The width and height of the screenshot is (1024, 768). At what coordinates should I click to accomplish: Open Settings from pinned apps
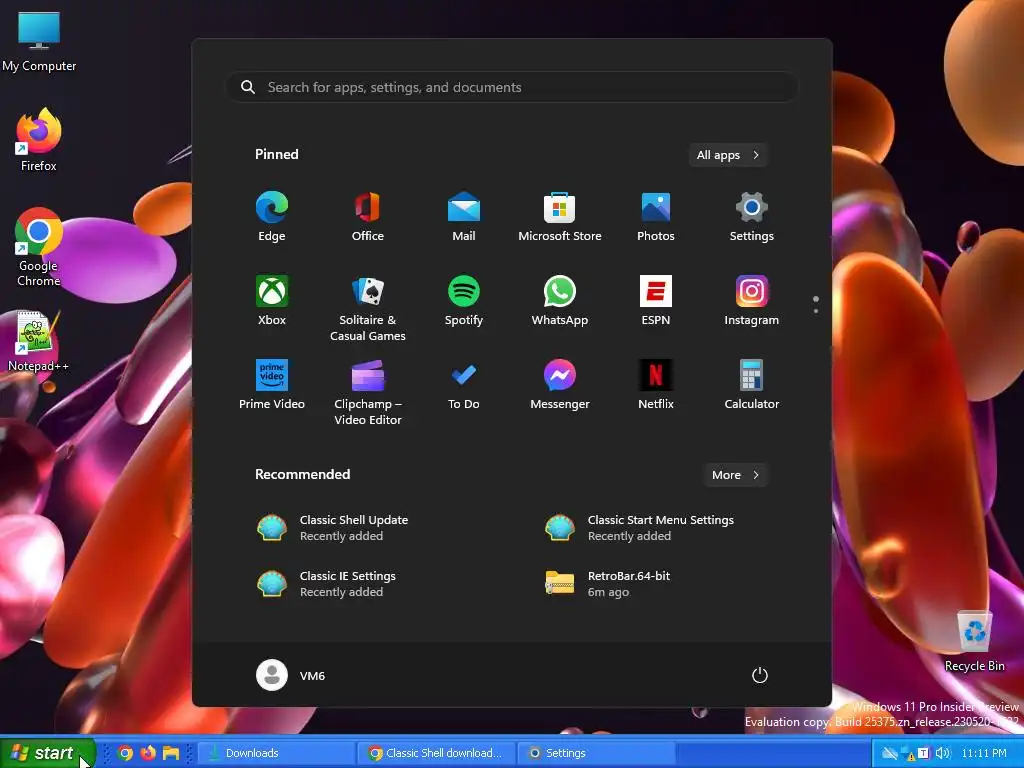click(752, 216)
